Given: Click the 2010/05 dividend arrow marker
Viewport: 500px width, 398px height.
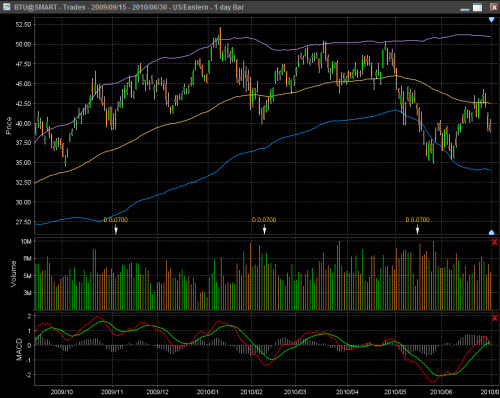Looking at the screenshot, I should pyautogui.click(x=417, y=229).
